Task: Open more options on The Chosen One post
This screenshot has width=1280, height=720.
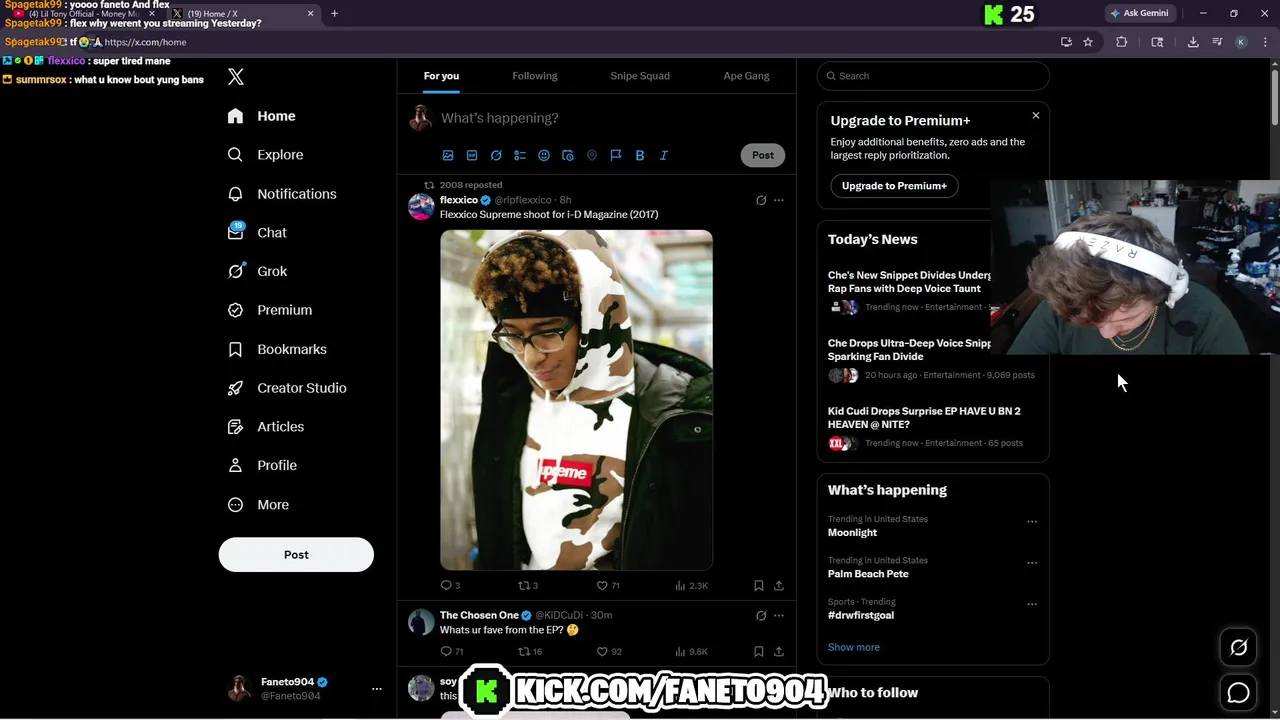Action: (779, 615)
